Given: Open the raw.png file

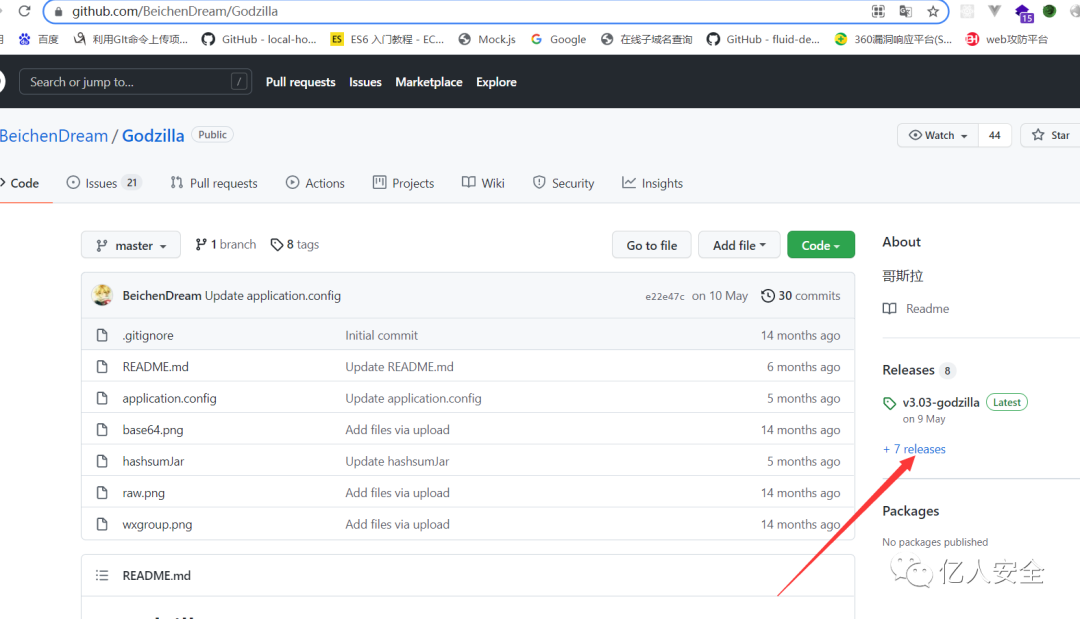Looking at the screenshot, I should click(x=143, y=493).
